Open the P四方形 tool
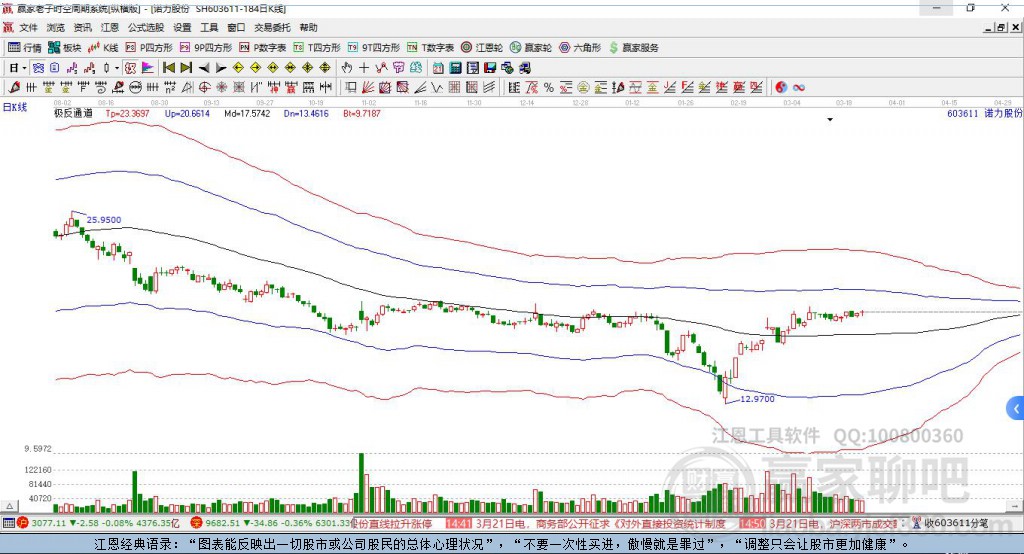 (149, 48)
